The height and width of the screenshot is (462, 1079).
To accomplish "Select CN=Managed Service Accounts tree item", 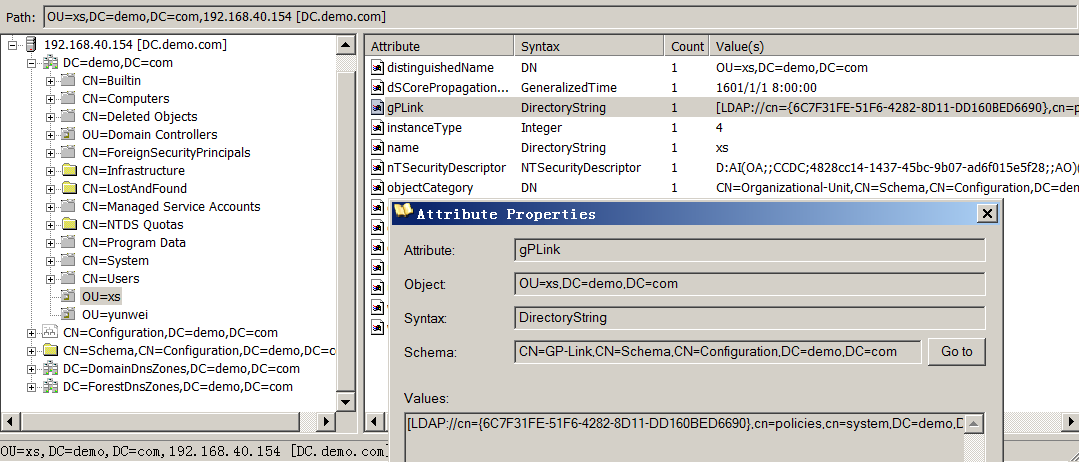I will (x=171, y=207).
